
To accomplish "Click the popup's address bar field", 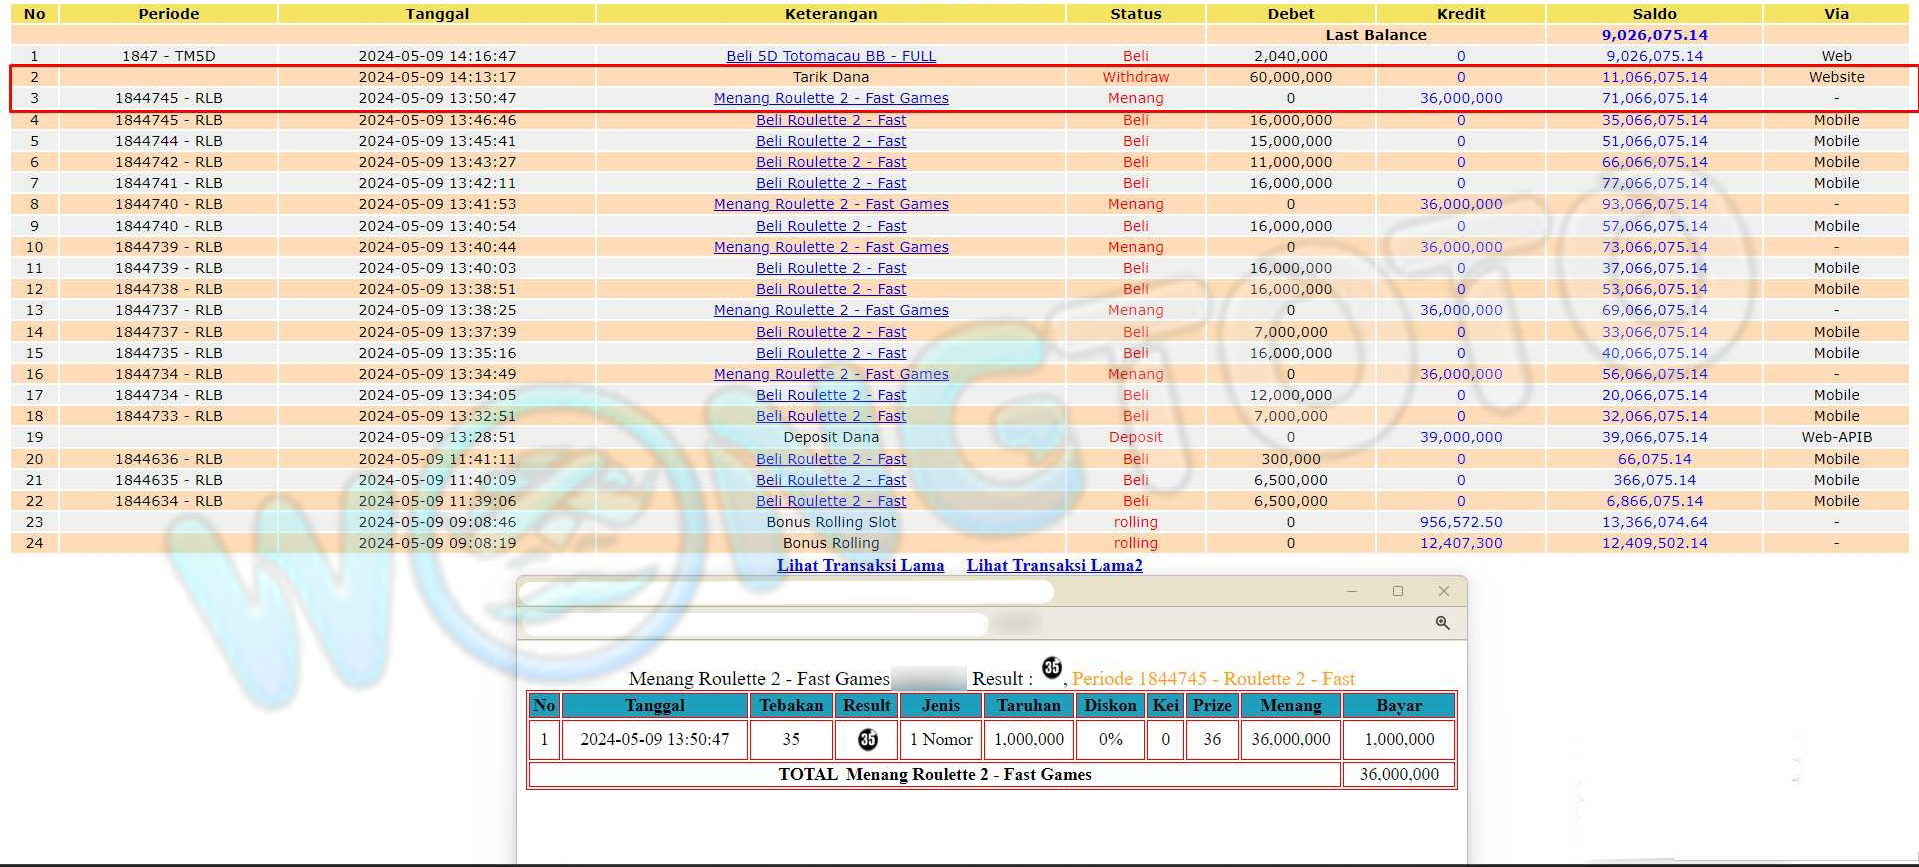I will tap(754, 624).
